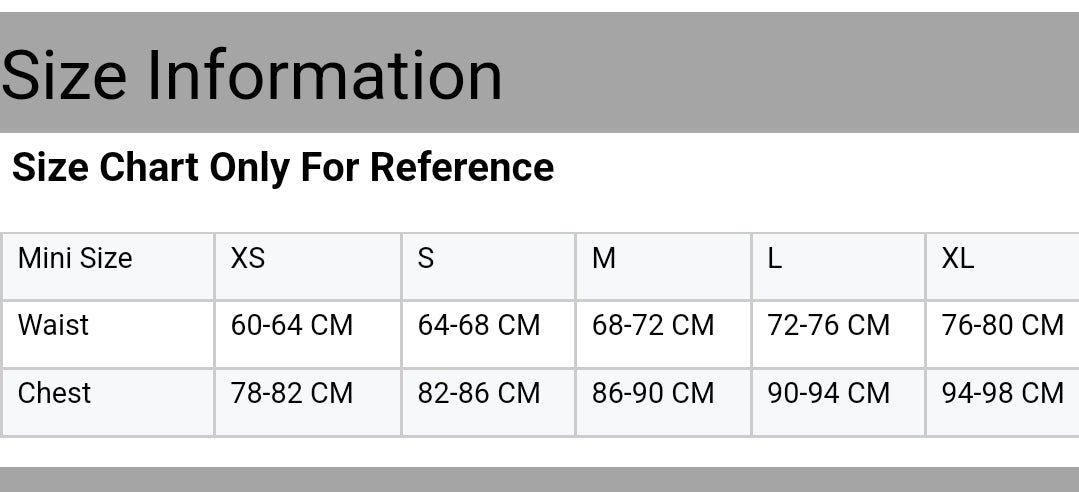Click the Chest row label

tap(55, 394)
